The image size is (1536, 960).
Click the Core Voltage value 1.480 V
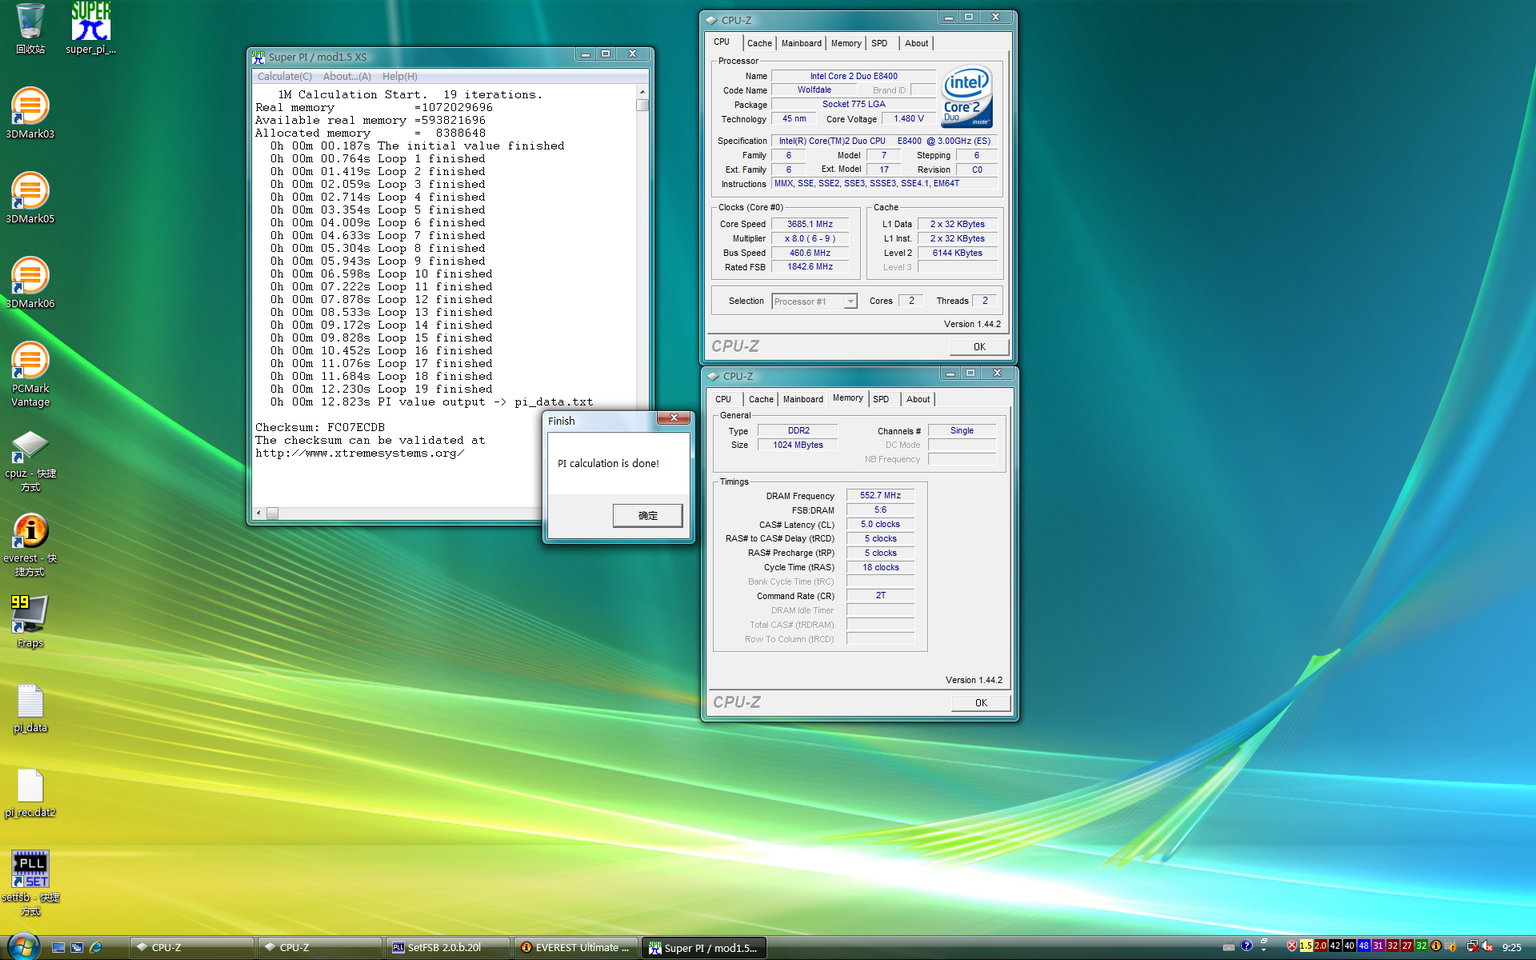(909, 119)
